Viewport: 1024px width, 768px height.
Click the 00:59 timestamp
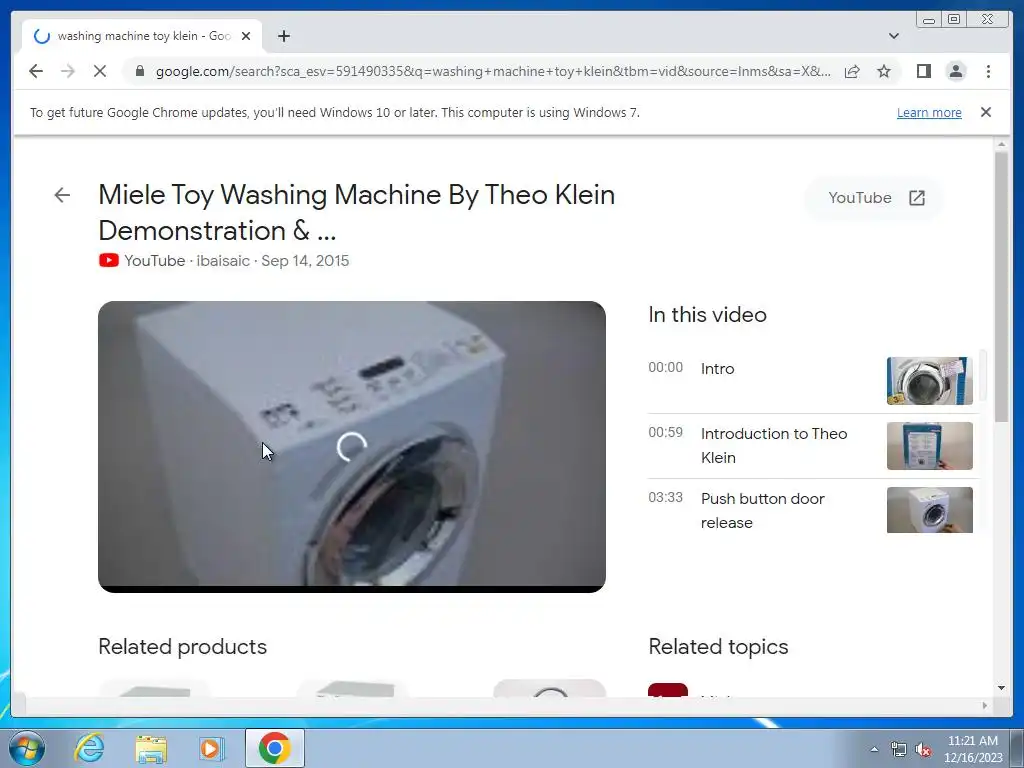pos(665,432)
